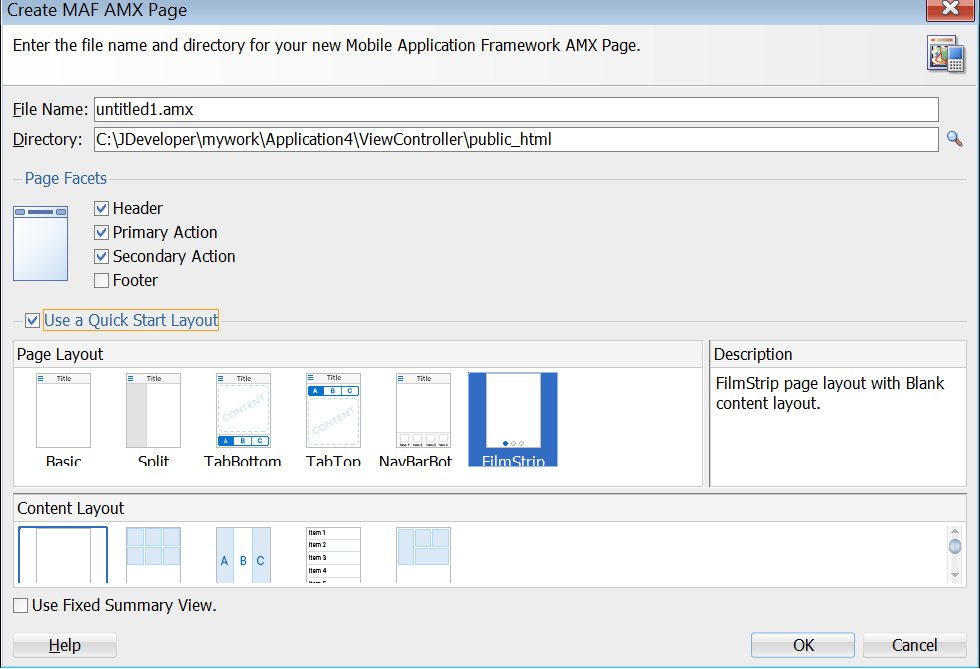Click the FilmStrip description text
This screenshot has height=669, width=980.
click(829, 393)
